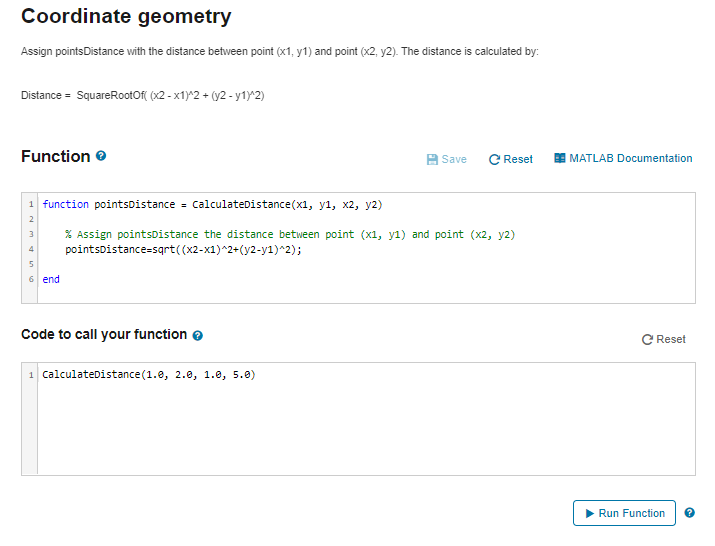Click the play triangle on Run Function

(x=590, y=513)
